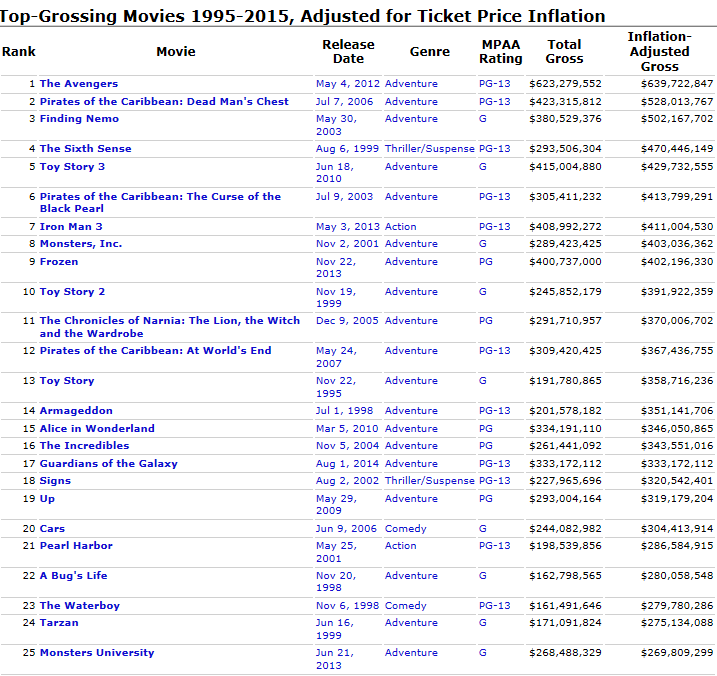717x676 pixels.
Task: Open Pirates of the Caribbean: Dead Man's Chest
Action: coord(164,102)
